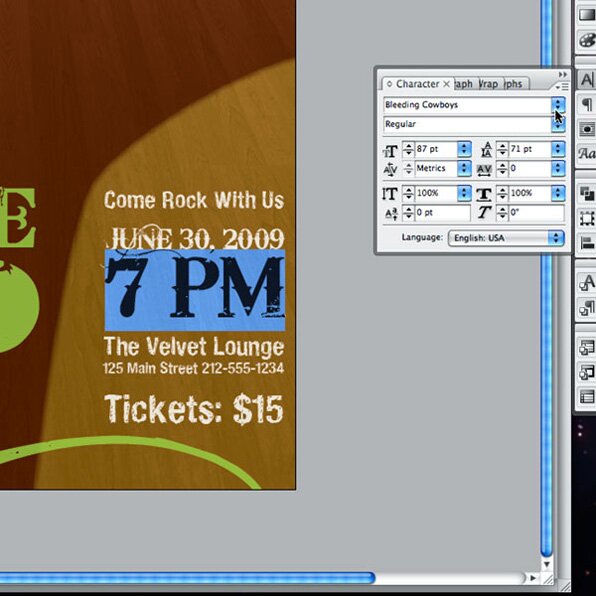Open the Transform panel dock icon
The width and height of the screenshot is (596, 596).
(x=587, y=219)
